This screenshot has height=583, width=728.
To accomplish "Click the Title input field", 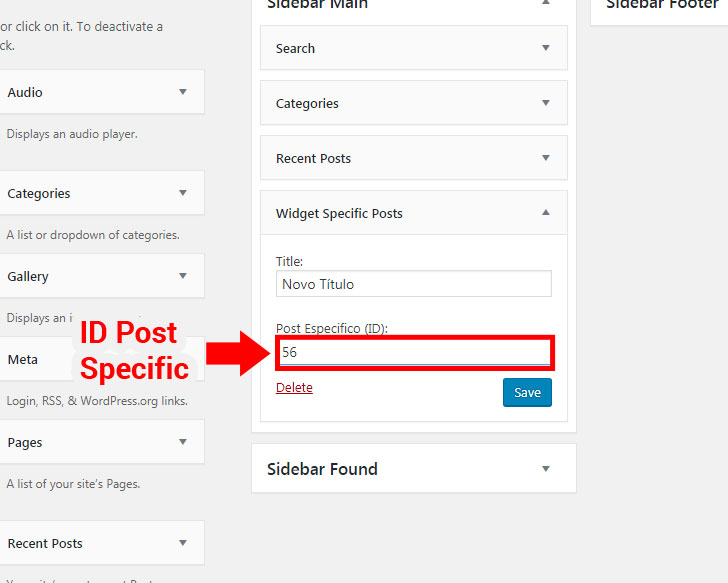I will click(414, 284).
